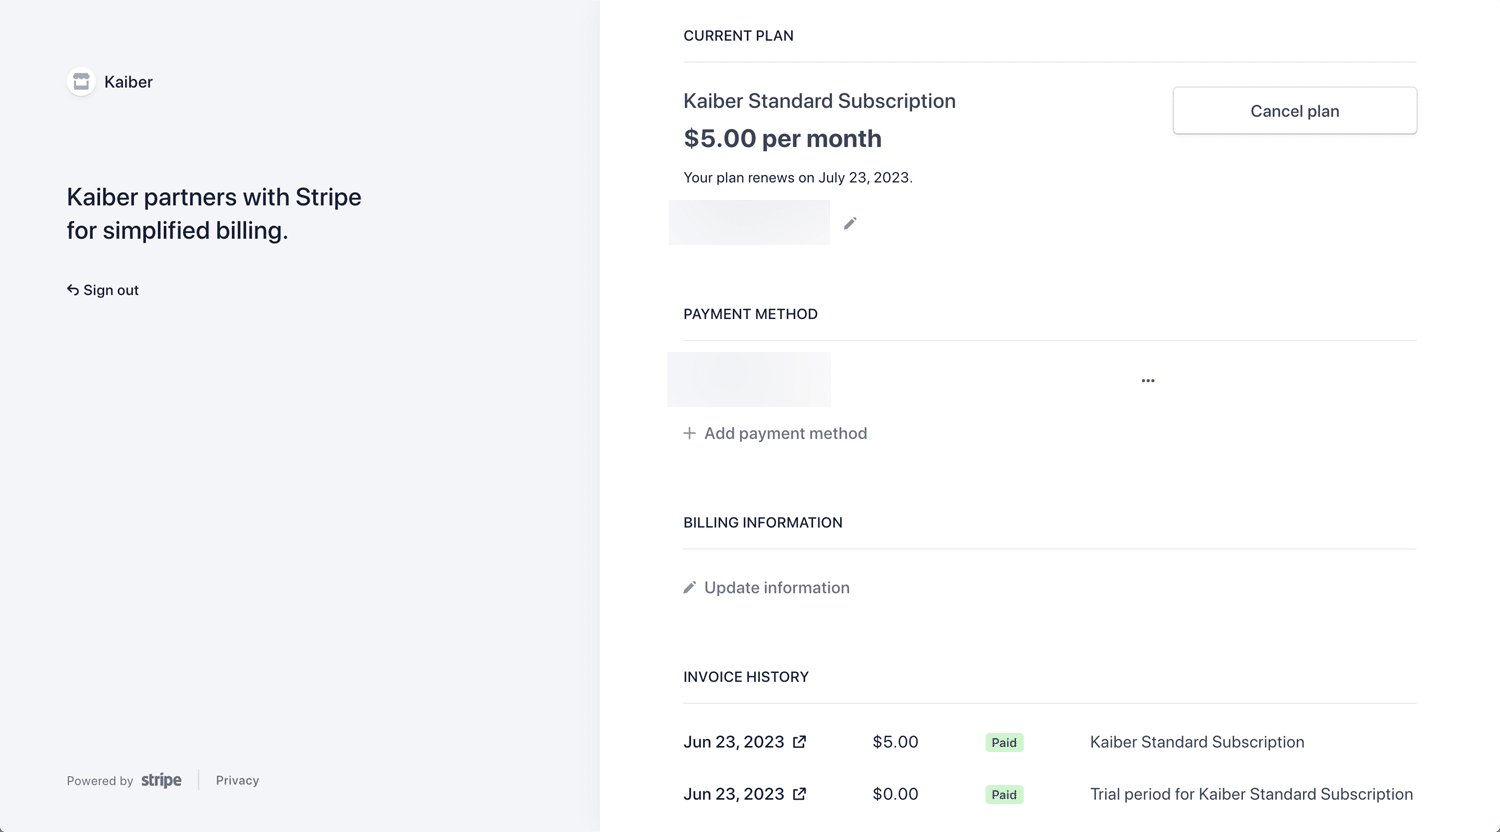Click the Kaiber Standard Subscription invoice description
Image resolution: width=1500 pixels, height=832 pixels.
pos(1197,742)
